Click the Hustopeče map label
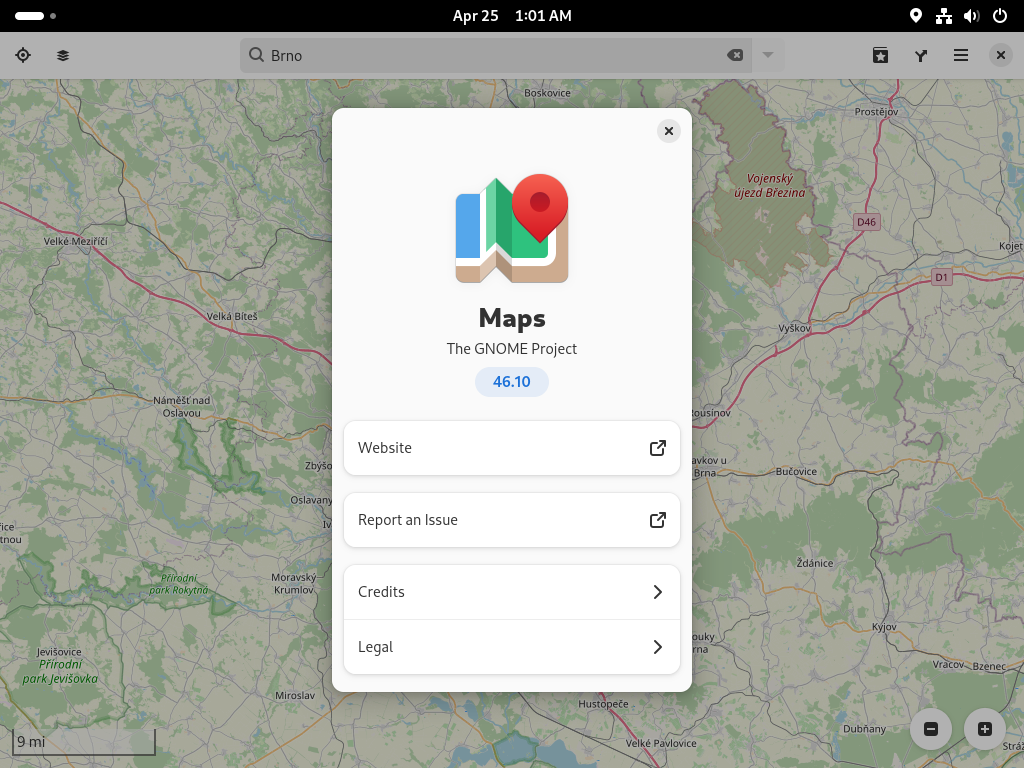 tap(603, 704)
